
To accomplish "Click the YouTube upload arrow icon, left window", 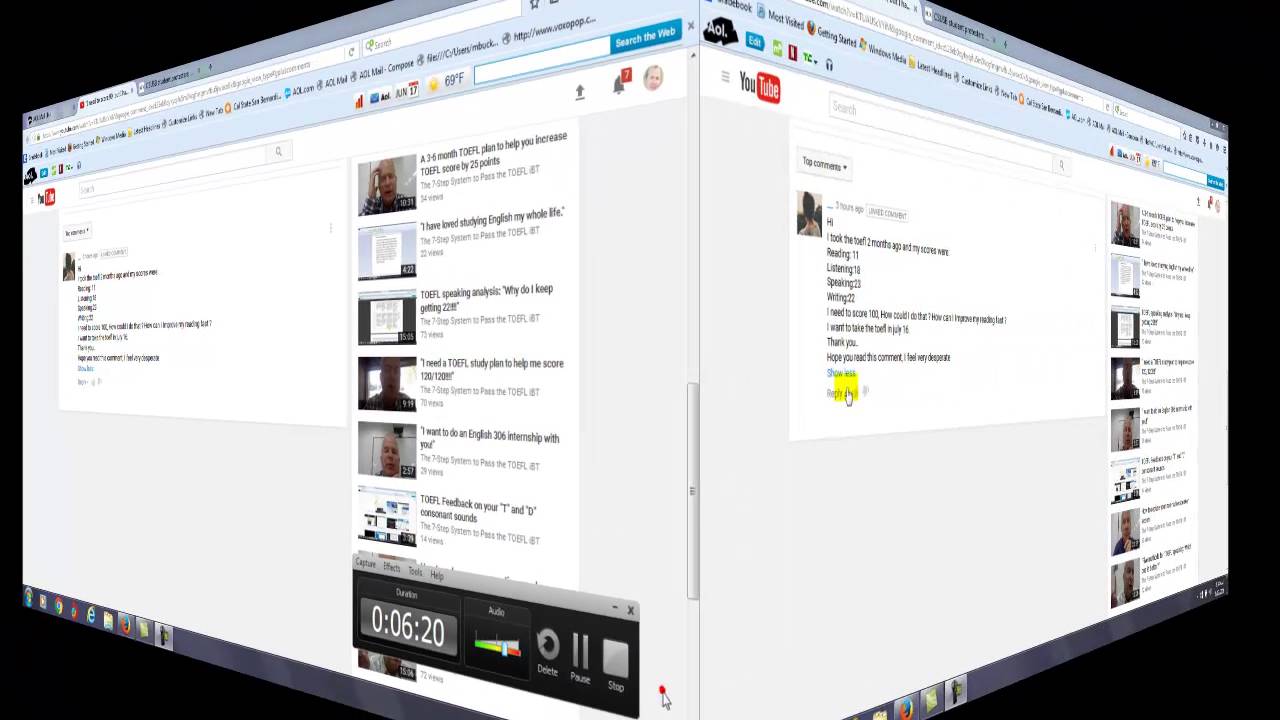I will [579, 92].
